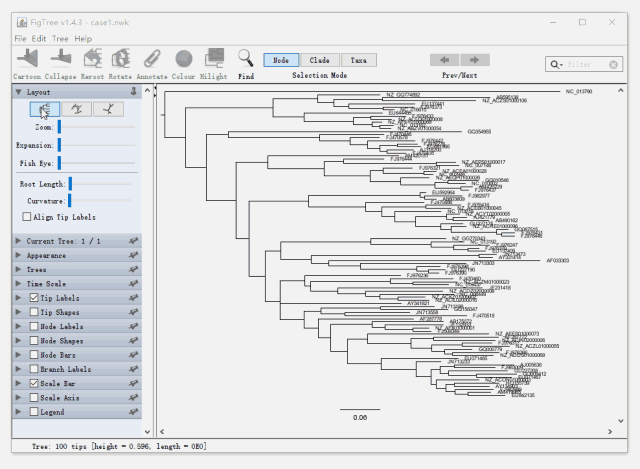The width and height of the screenshot is (640, 469).
Task: Click the filter search magnifier dropdown
Action: point(557,64)
